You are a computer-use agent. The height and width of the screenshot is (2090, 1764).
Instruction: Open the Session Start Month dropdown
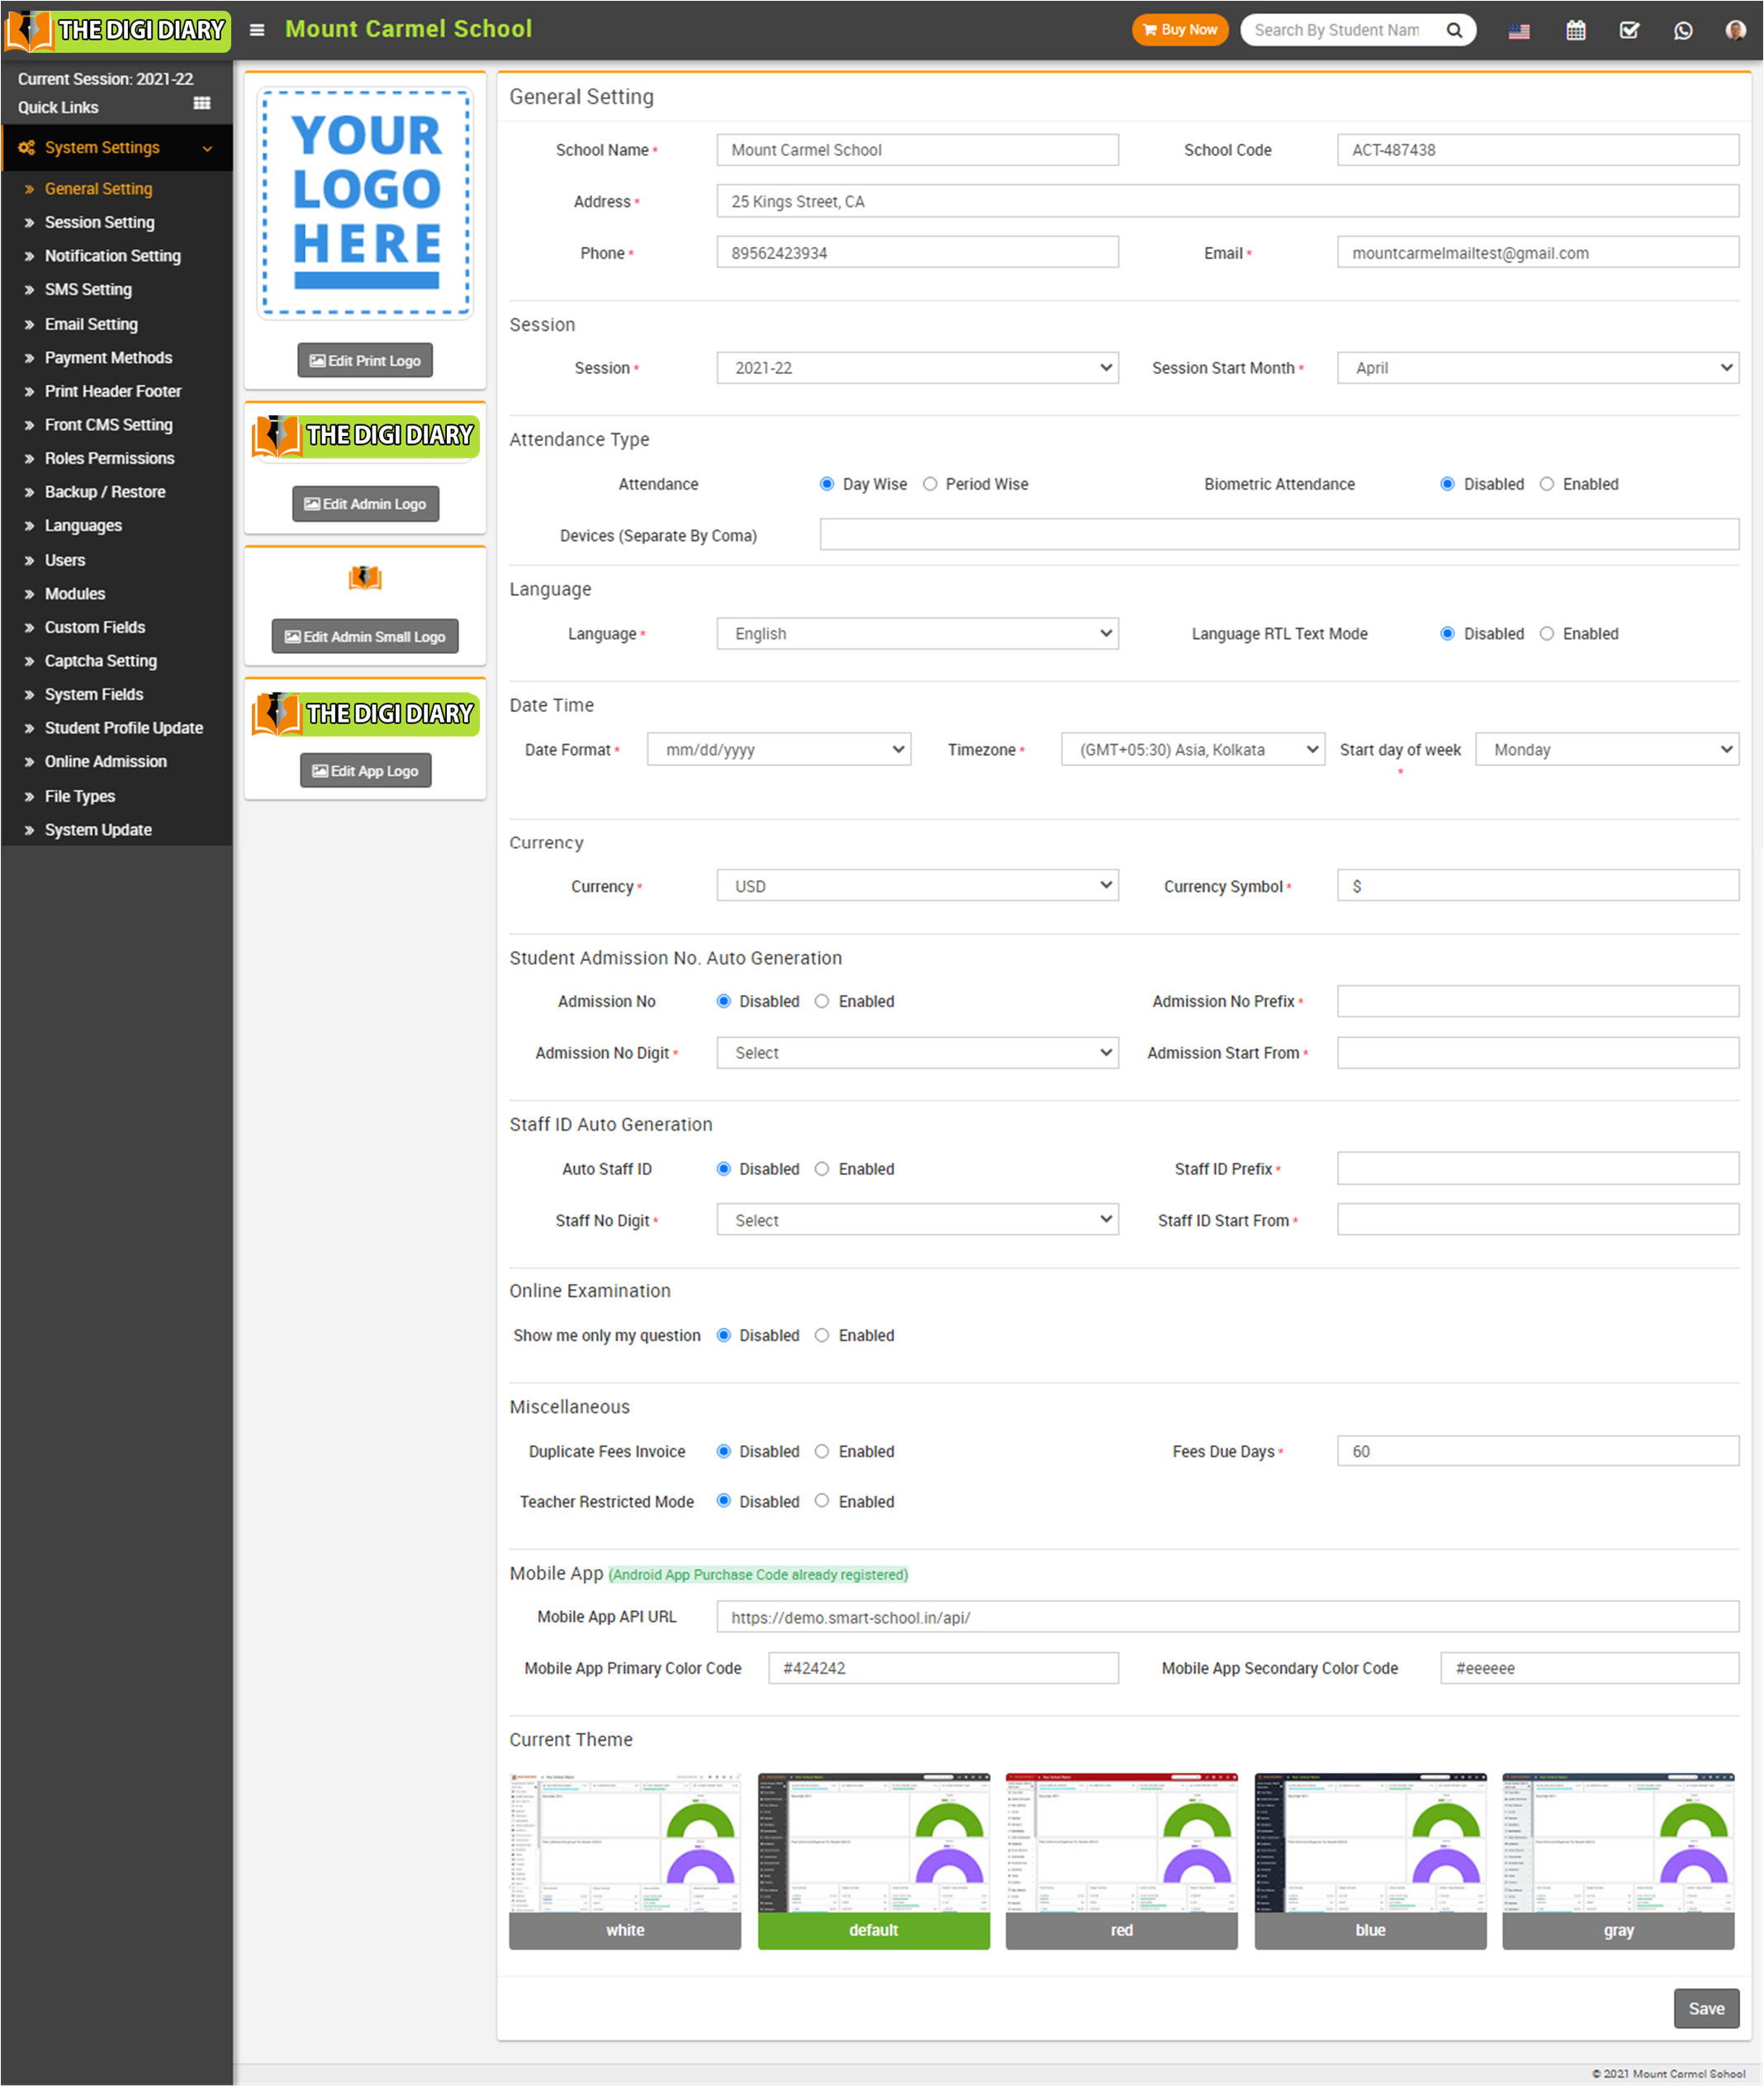tap(1537, 368)
